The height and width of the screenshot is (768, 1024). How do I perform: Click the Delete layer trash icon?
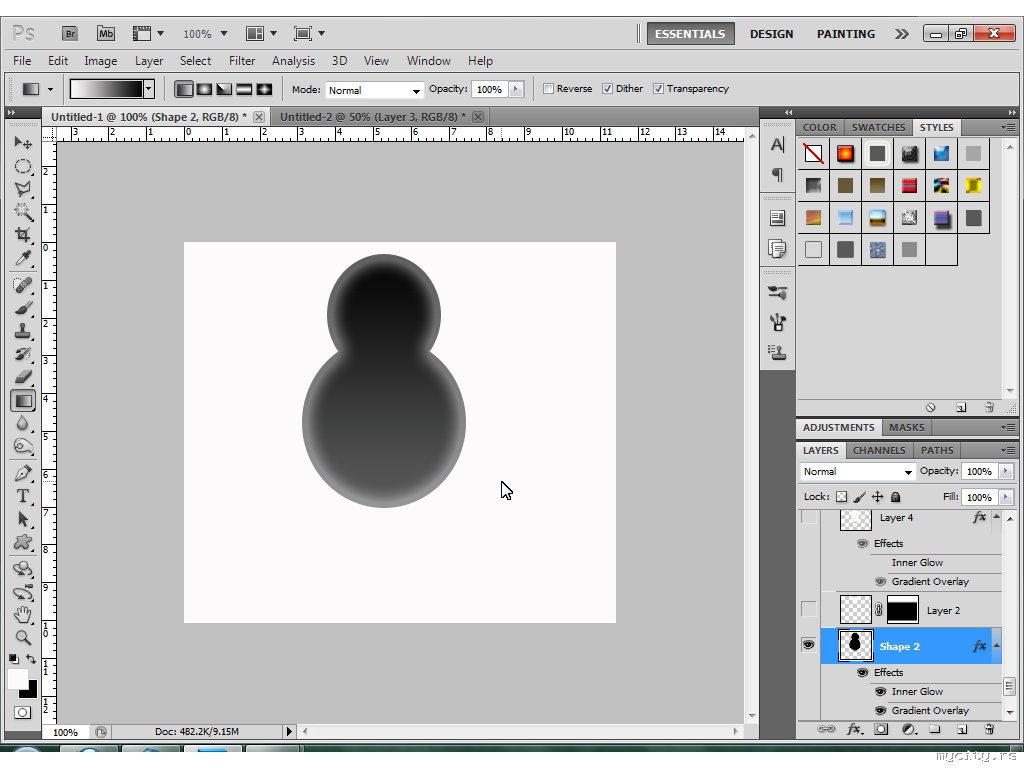point(989,730)
